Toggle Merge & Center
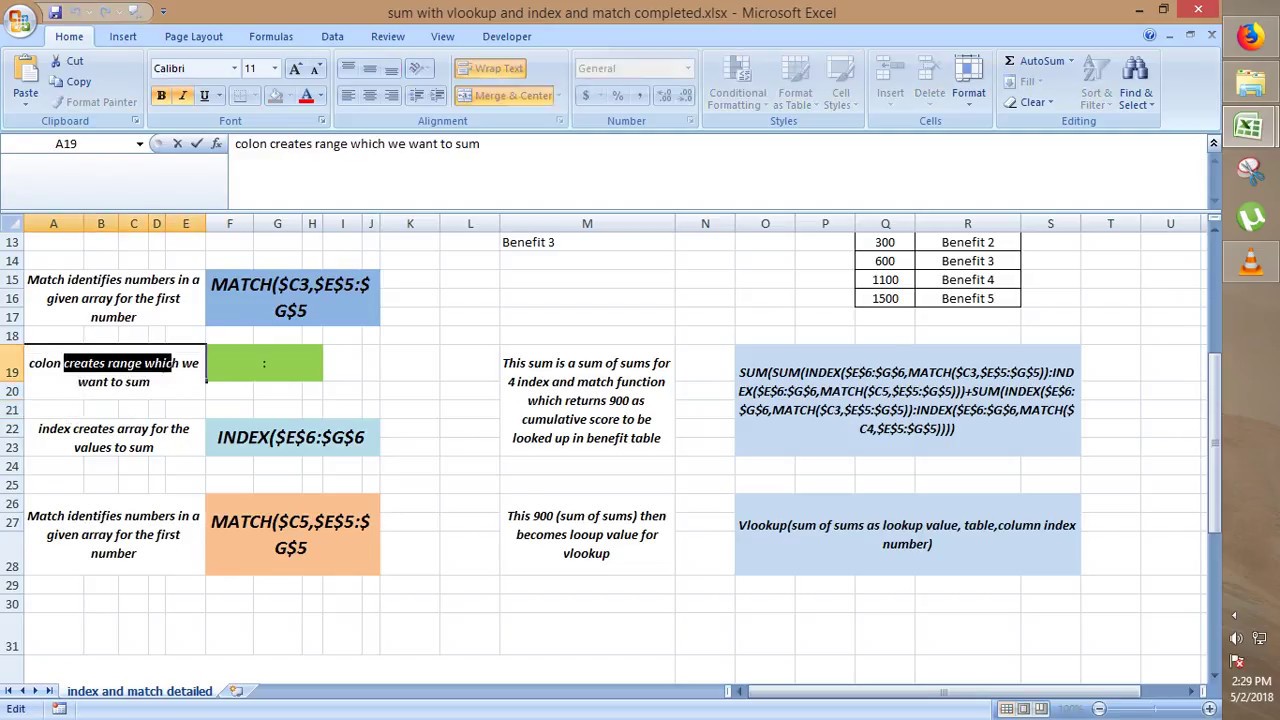Viewport: 1280px width, 720px height. click(505, 96)
